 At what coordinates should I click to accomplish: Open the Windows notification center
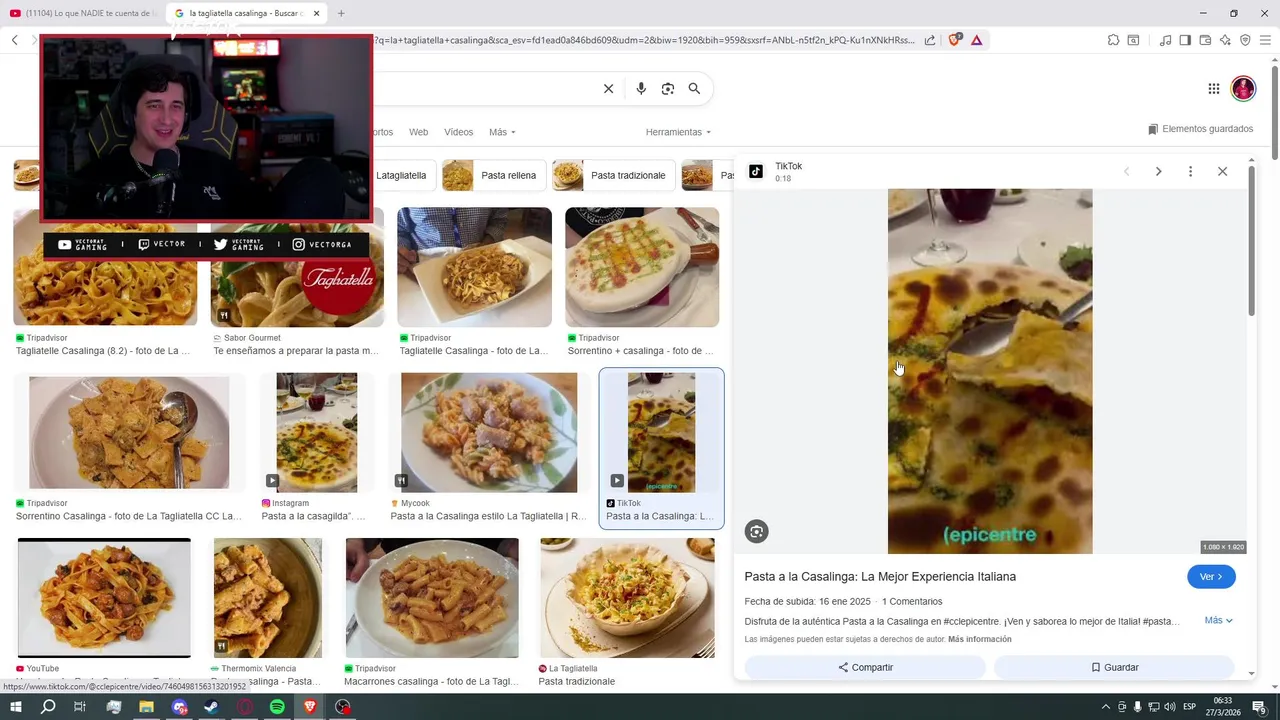point(1259,707)
